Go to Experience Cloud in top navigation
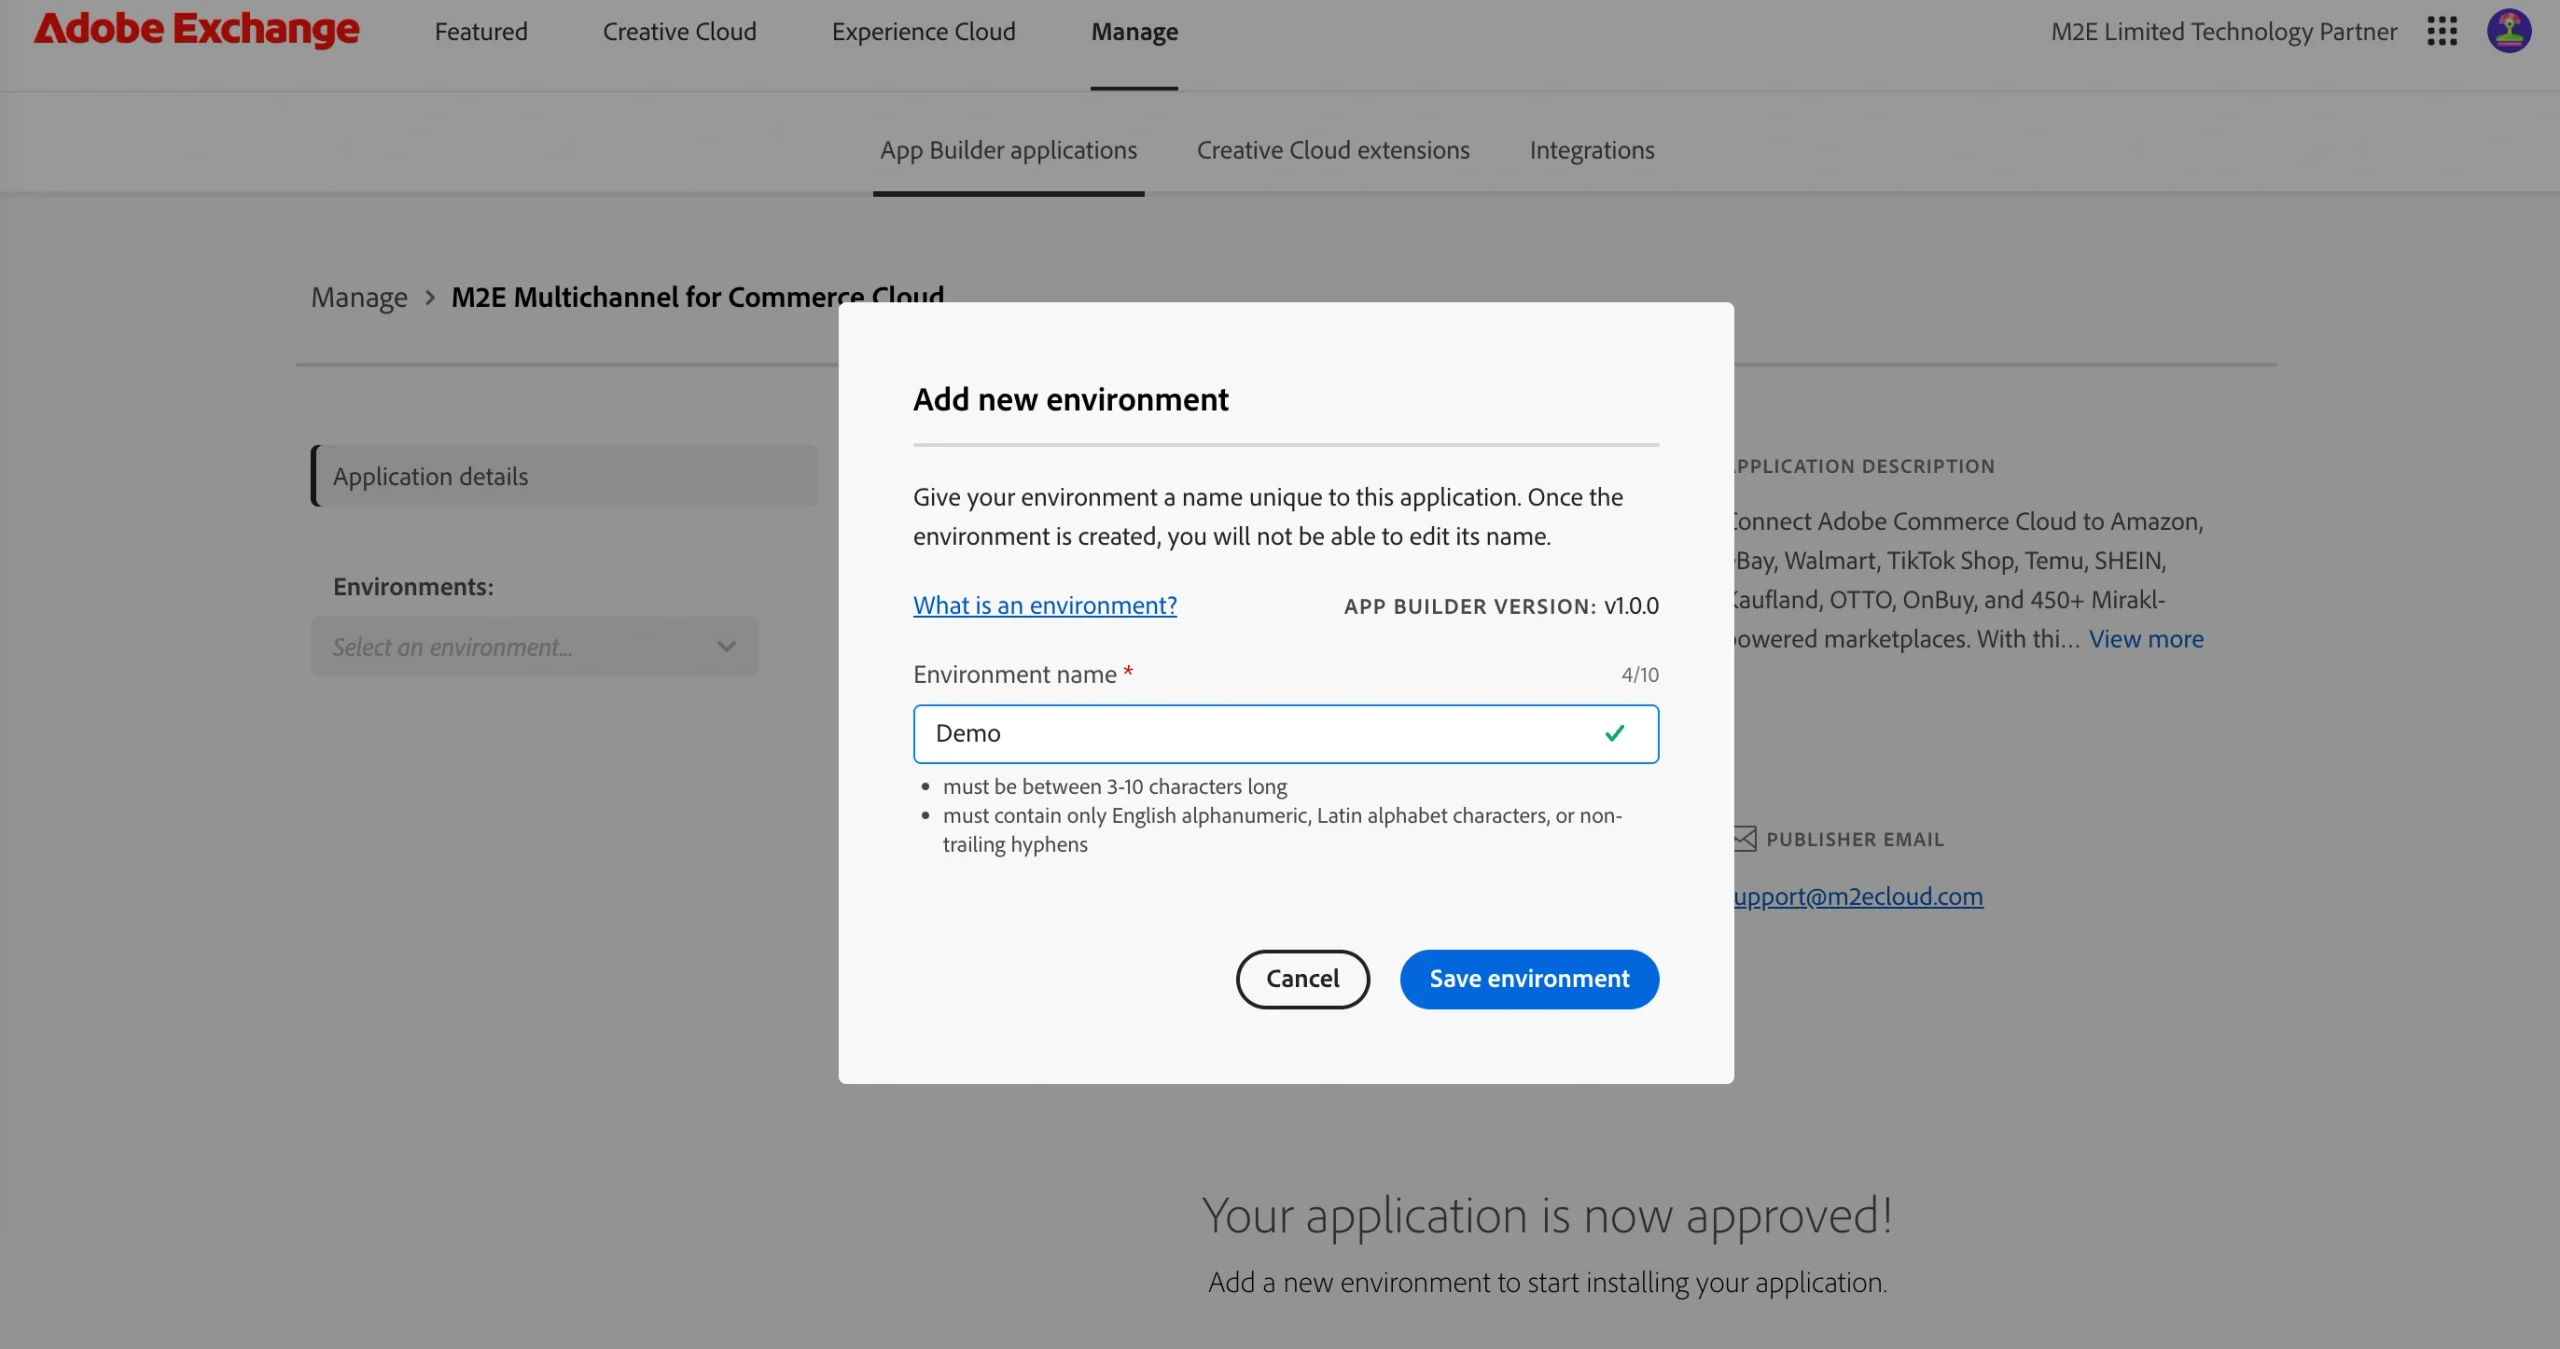Image resolution: width=2560 pixels, height=1349 pixels. point(924,32)
